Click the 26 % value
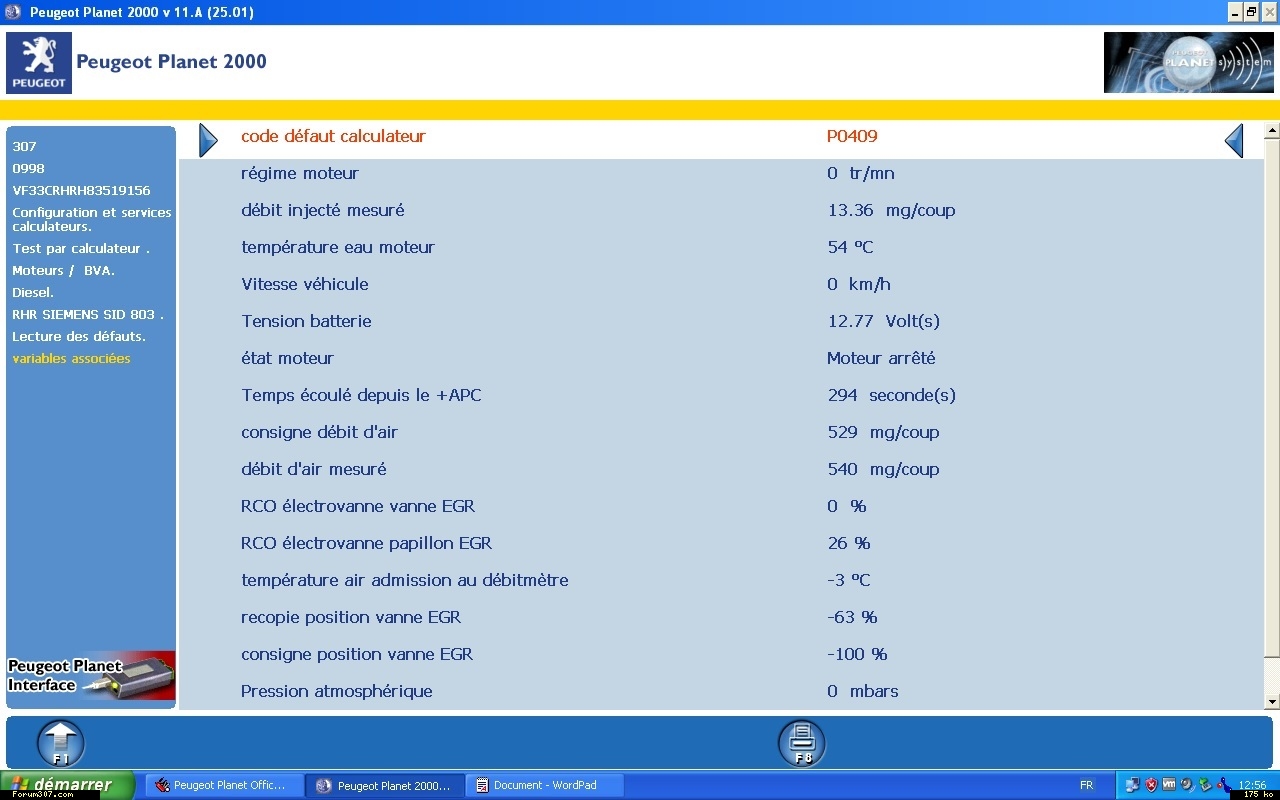The width and height of the screenshot is (1280, 800). click(x=849, y=543)
